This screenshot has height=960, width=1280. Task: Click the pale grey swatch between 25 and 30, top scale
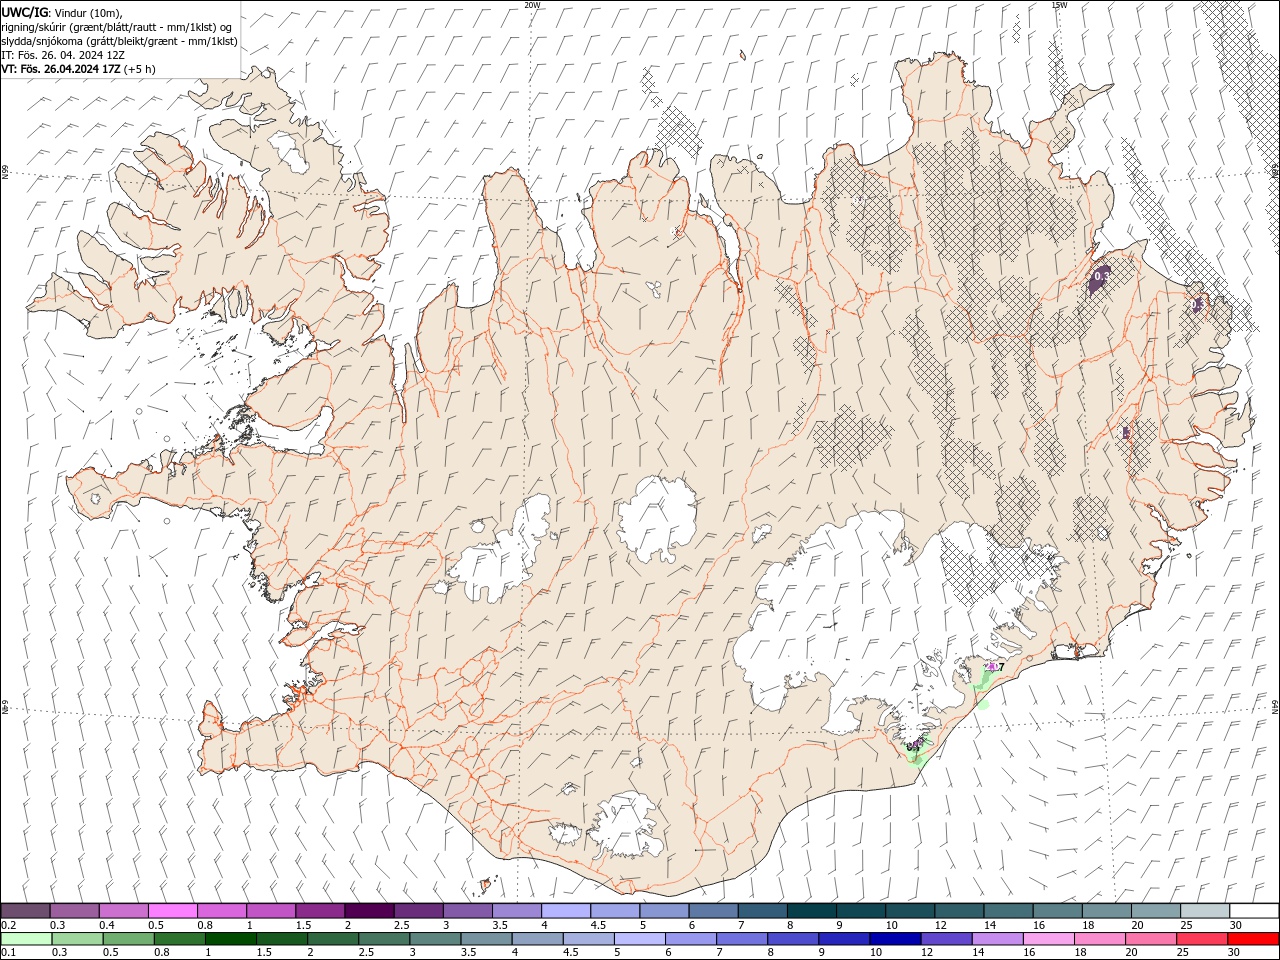pyautogui.click(x=1205, y=911)
